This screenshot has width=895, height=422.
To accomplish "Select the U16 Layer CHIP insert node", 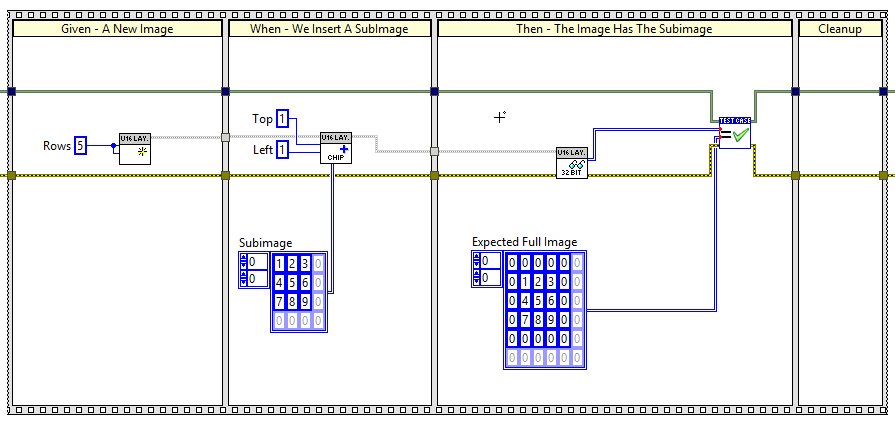I will 336,146.
